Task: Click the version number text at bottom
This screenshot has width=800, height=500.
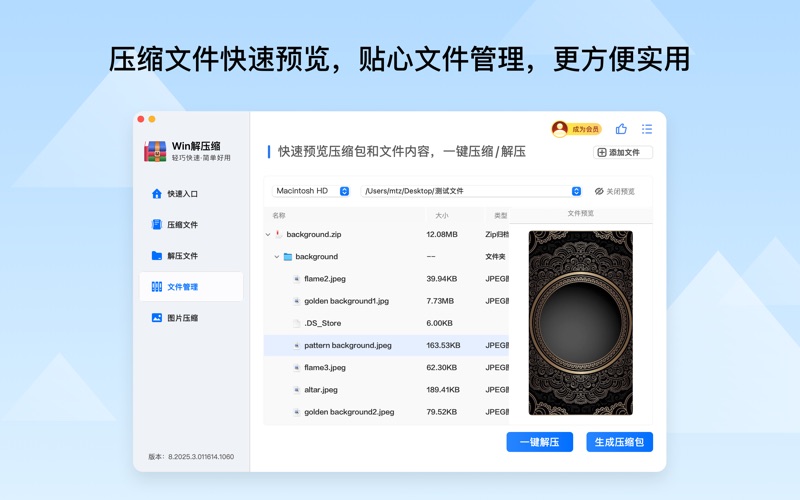Action: pos(191,457)
